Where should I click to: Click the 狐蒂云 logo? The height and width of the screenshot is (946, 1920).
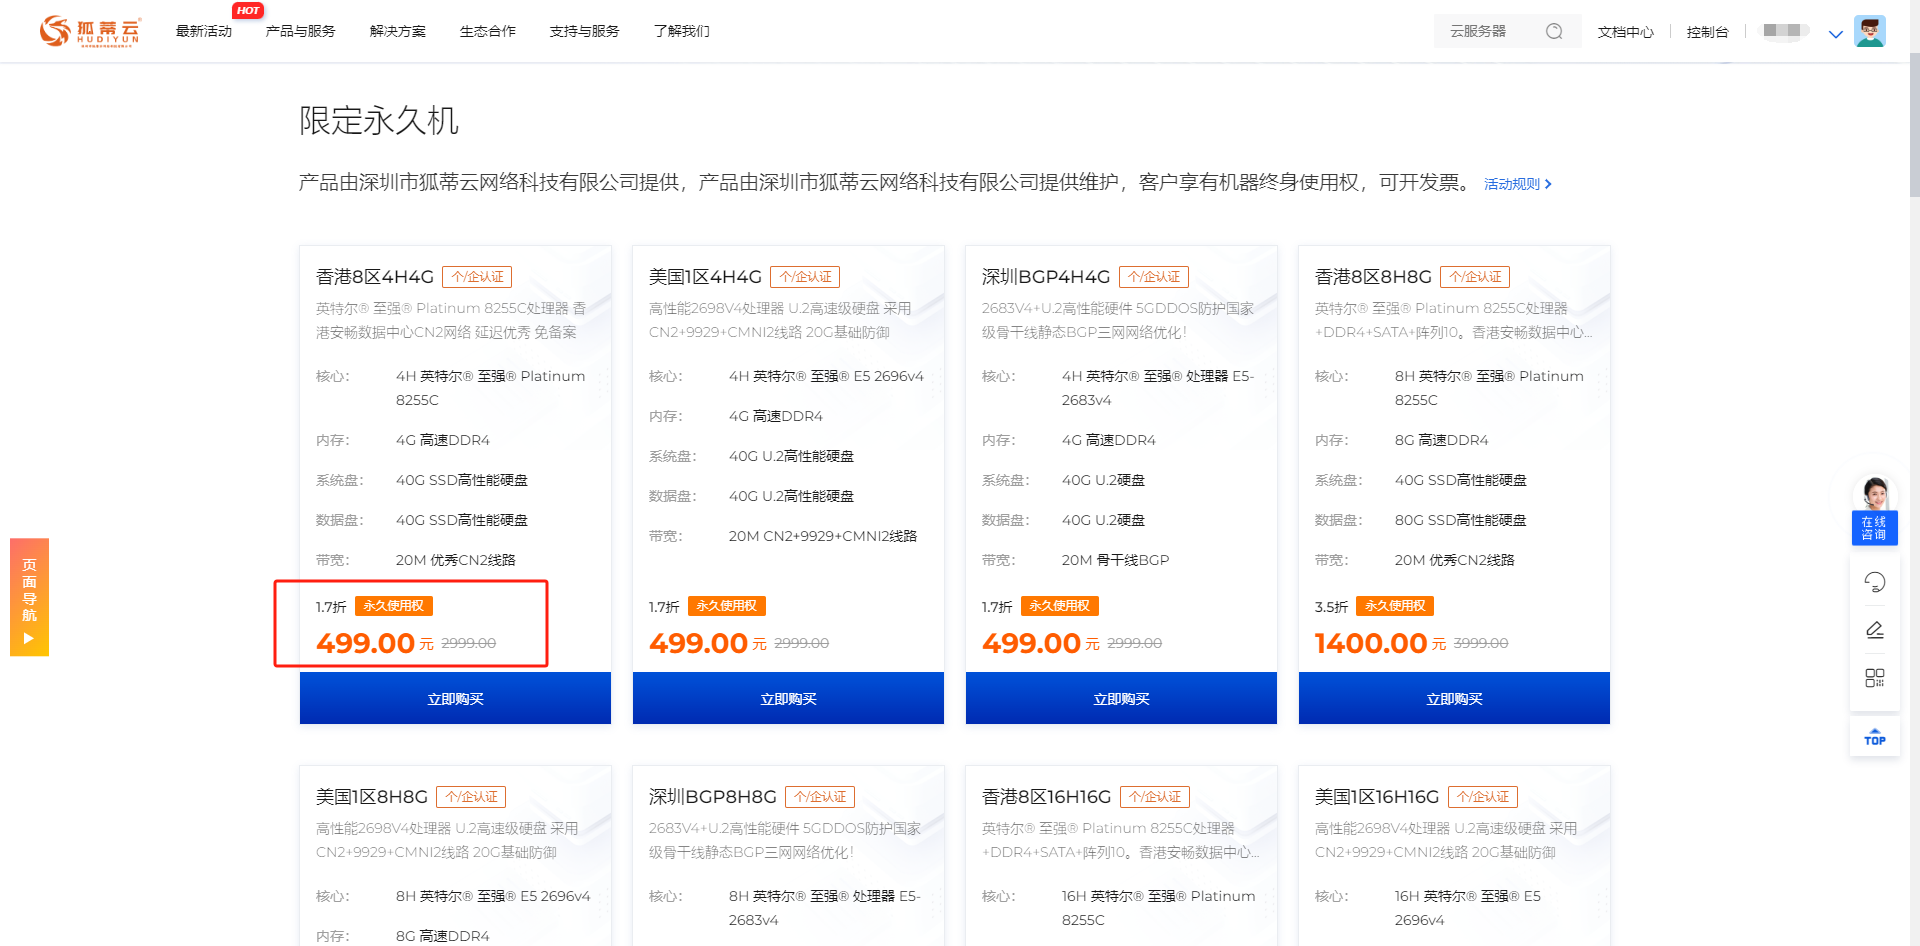tap(90, 32)
